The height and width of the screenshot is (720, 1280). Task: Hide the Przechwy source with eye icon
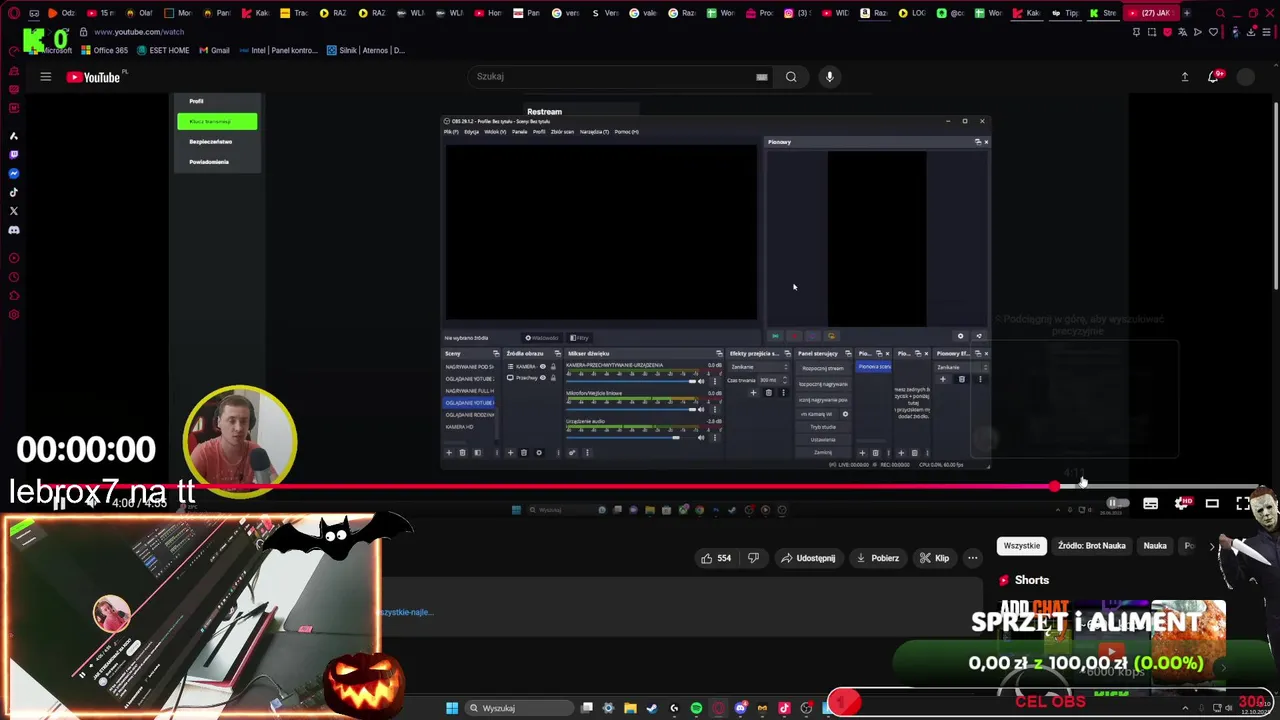pyautogui.click(x=543, y=378)
